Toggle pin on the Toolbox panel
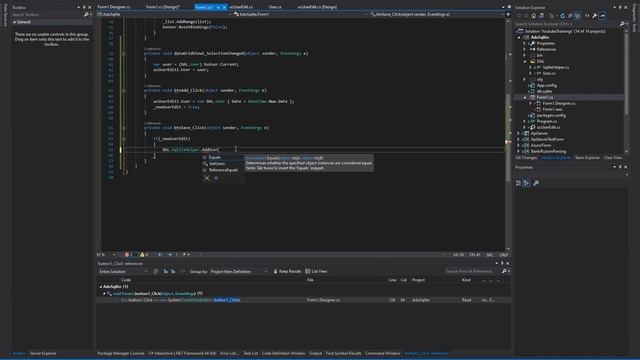Image resolution: width=640 pixels, height=360 pixels. point(84,7)
